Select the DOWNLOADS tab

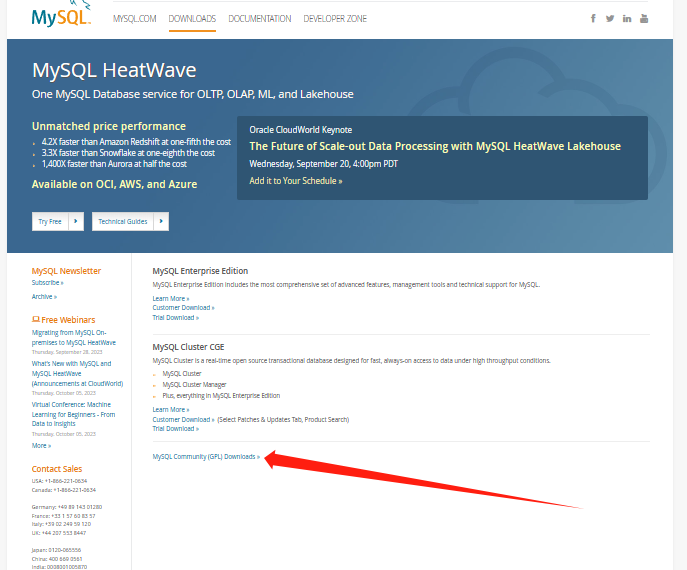[192, 19]
